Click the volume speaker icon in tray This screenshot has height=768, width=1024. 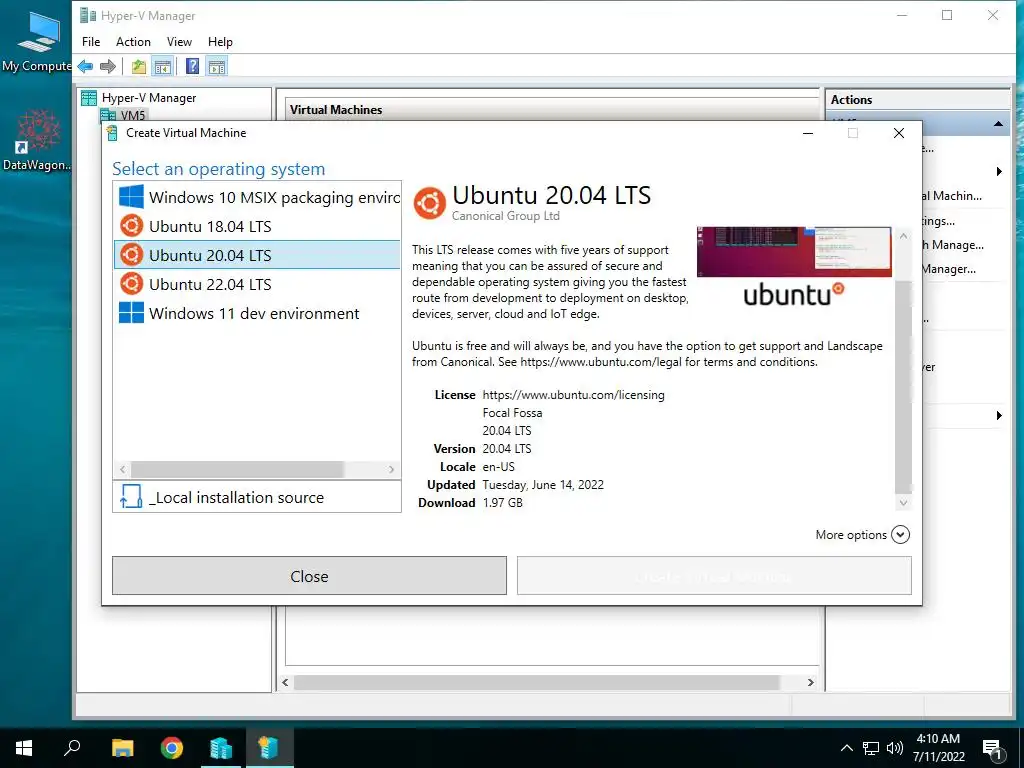[894, 748]
